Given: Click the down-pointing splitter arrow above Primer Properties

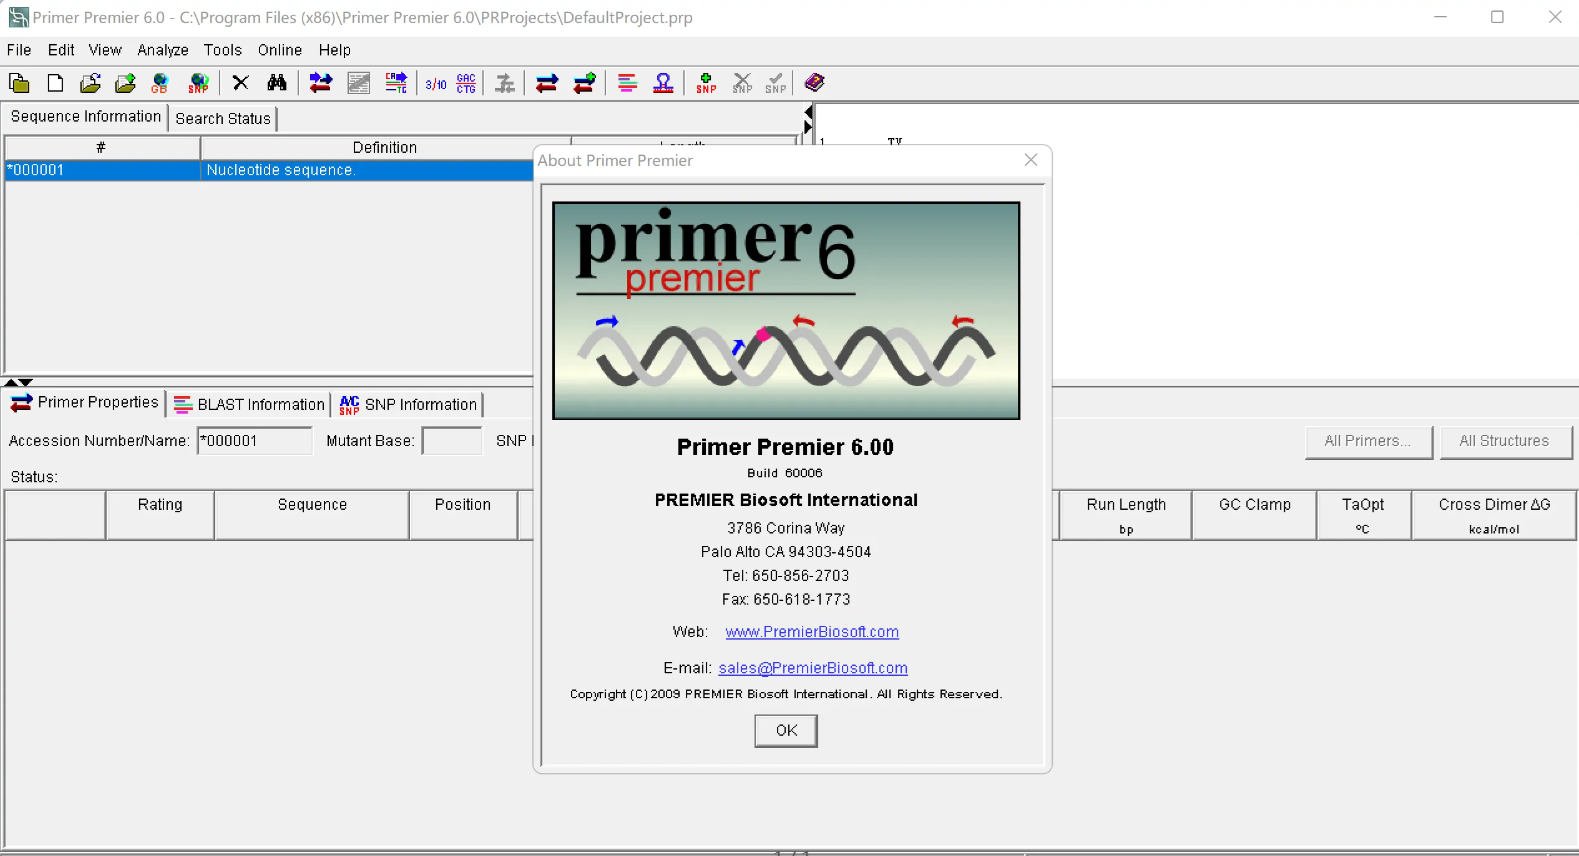Looking at the screenshot, I should 26,382.
